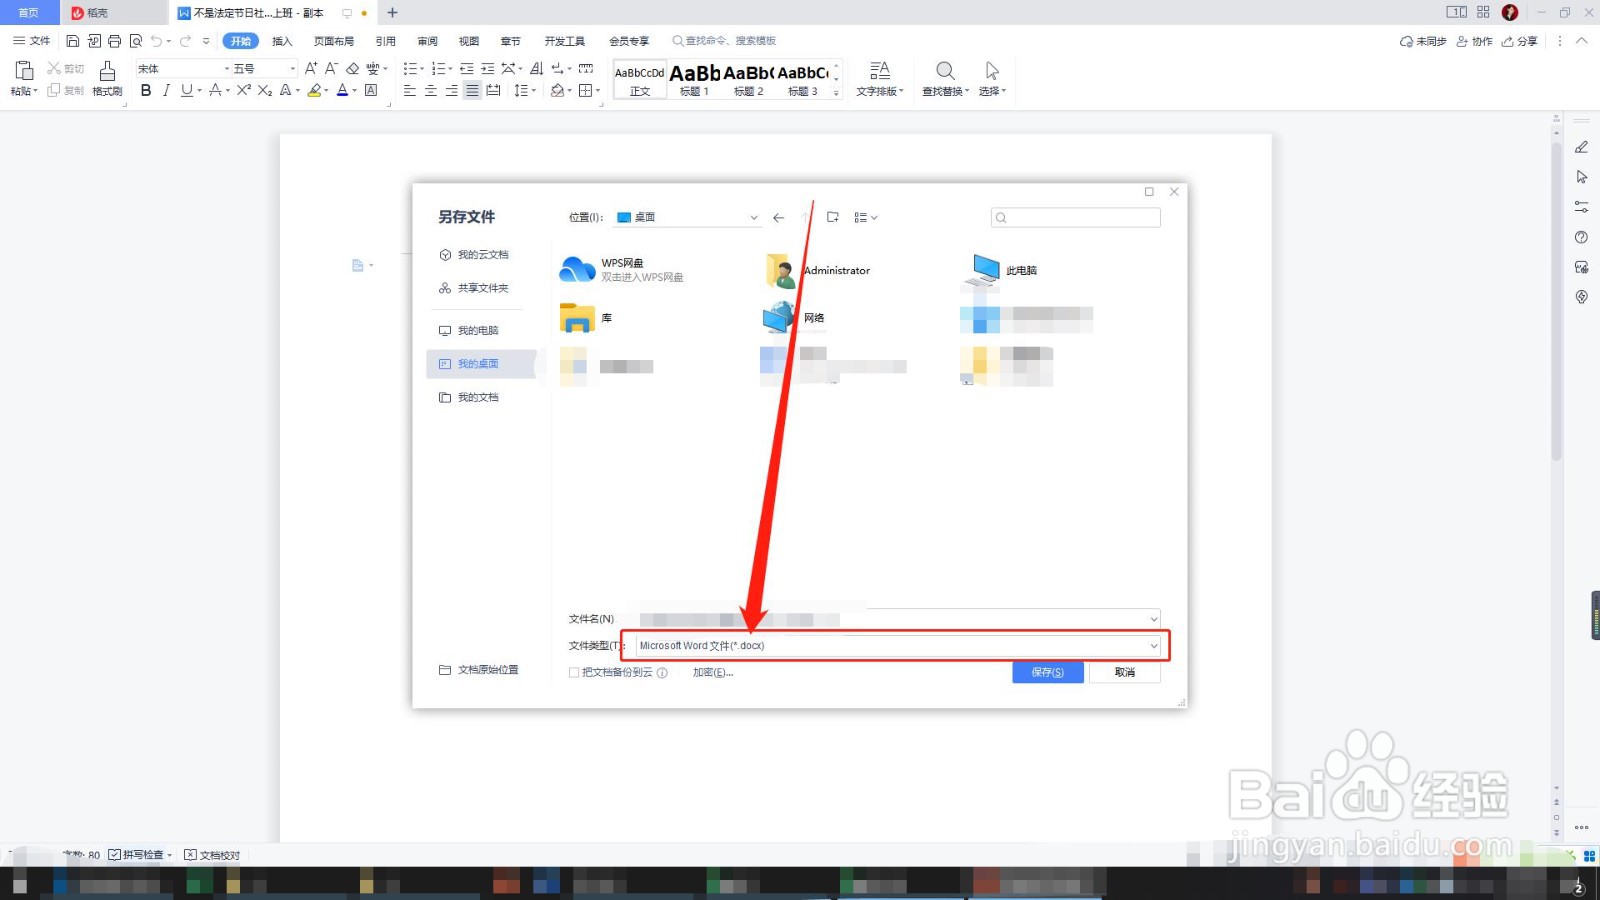Viewport: 1600px width, 900px height.
Task: Open the 此电脑 This PC item
Action: (x=1004, y=270)
